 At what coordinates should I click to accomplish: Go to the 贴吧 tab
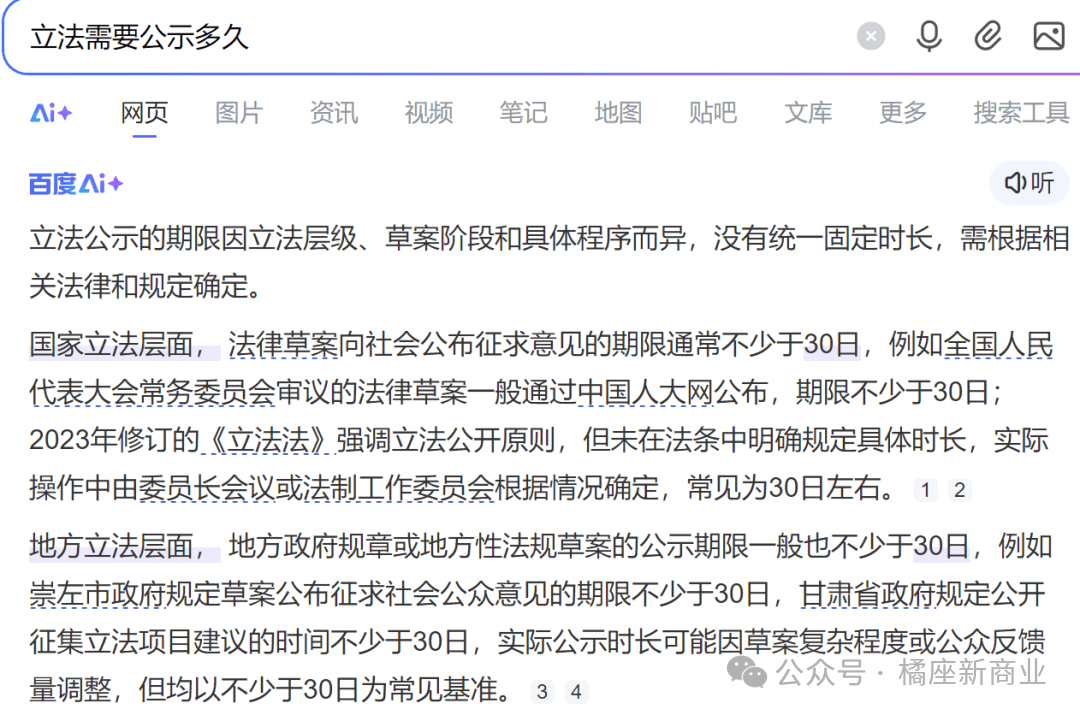point(713,112)
